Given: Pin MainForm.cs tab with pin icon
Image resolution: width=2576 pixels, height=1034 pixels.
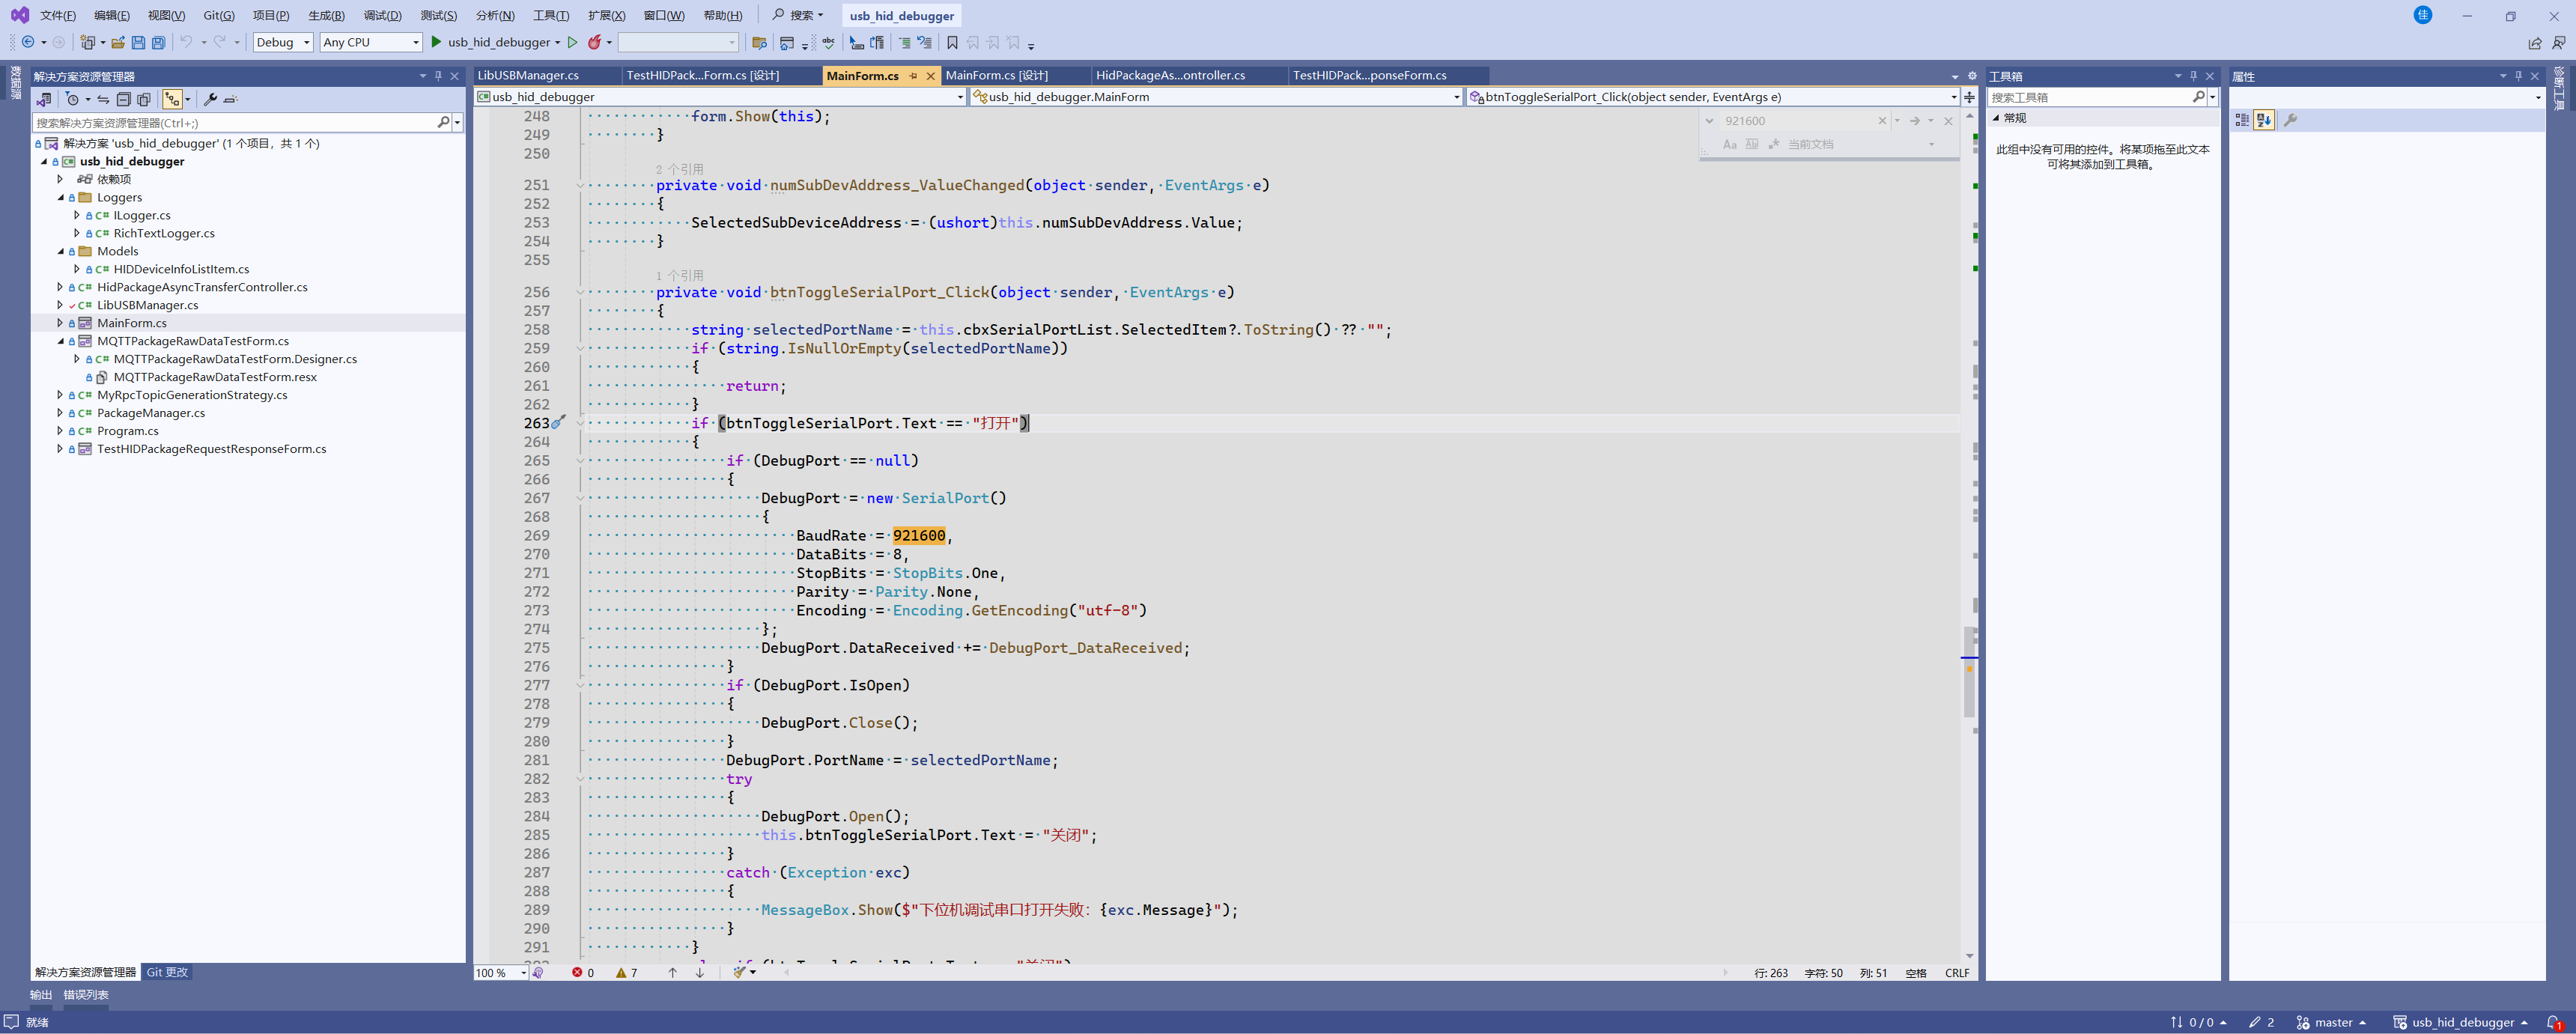Looking at the screenshot, I should click(913, 76).
